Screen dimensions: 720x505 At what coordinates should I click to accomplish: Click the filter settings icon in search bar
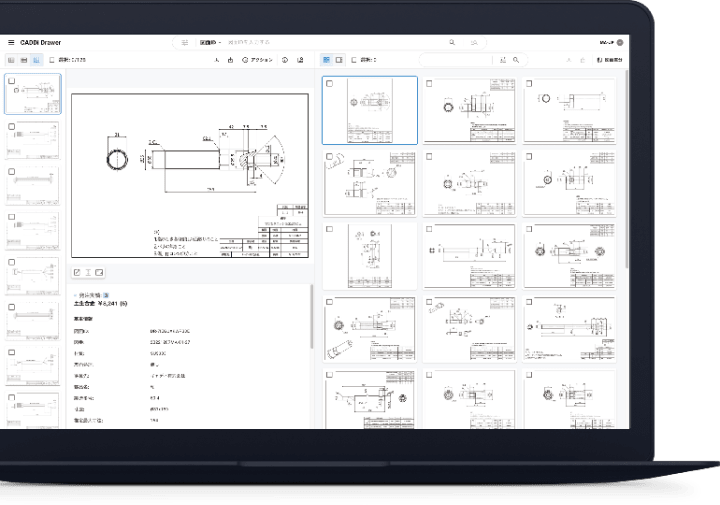(x=185, y=43)
